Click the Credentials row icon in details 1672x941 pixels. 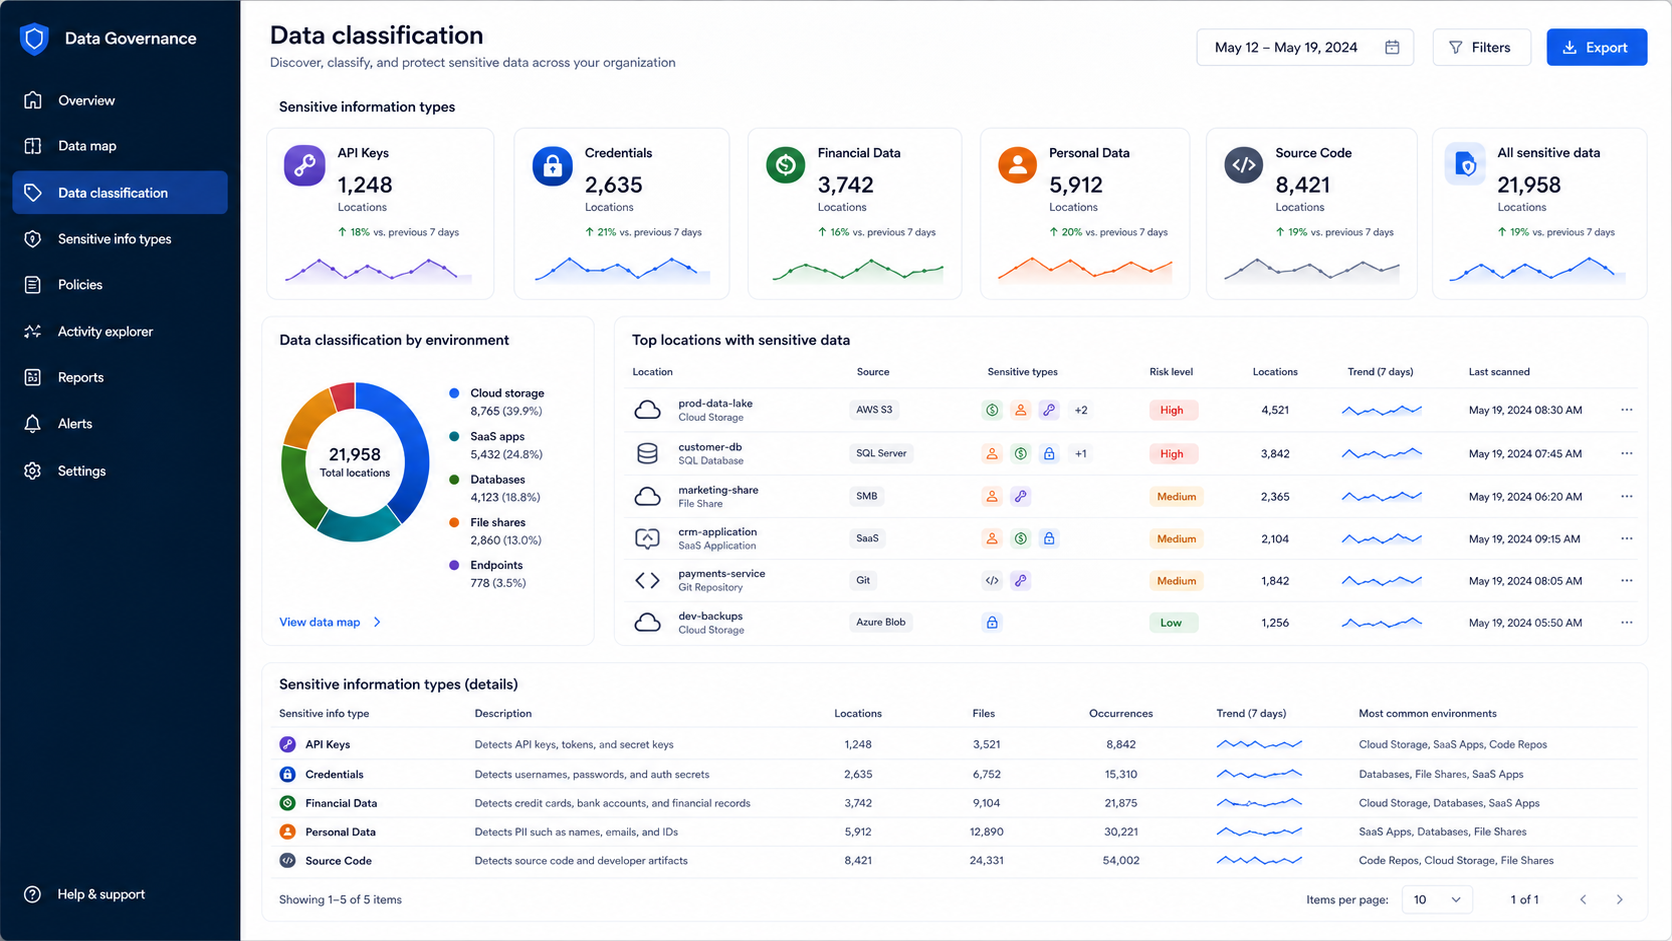287,774
